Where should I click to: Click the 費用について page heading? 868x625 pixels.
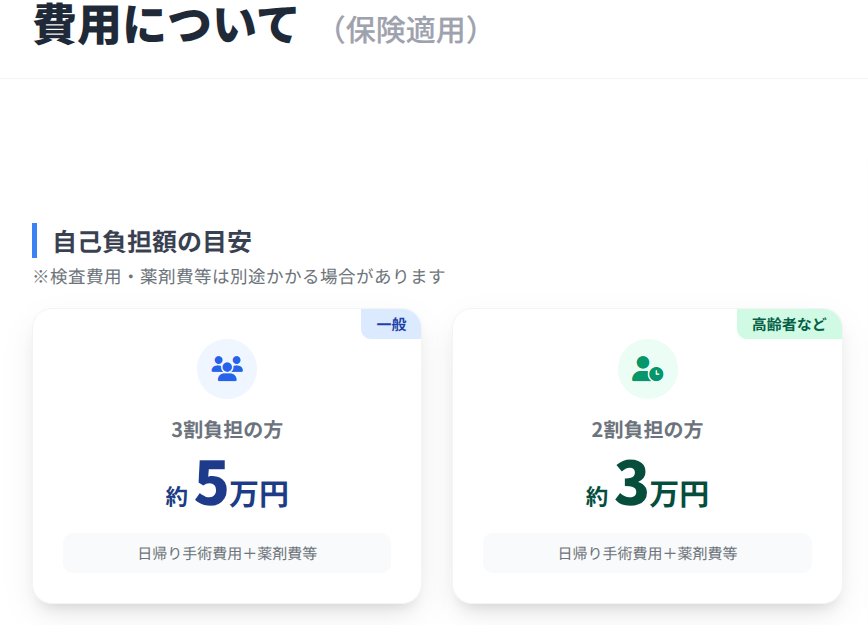click(165, 25)
